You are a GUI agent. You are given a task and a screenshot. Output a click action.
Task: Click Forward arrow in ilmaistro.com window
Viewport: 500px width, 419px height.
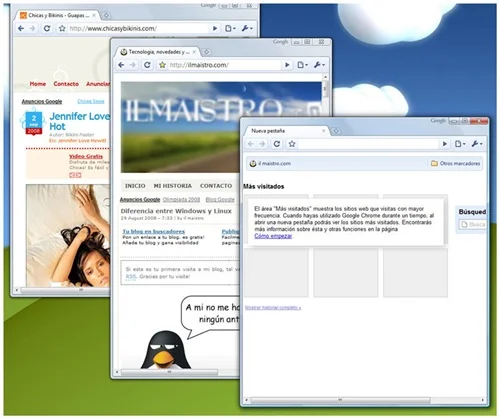133,65
